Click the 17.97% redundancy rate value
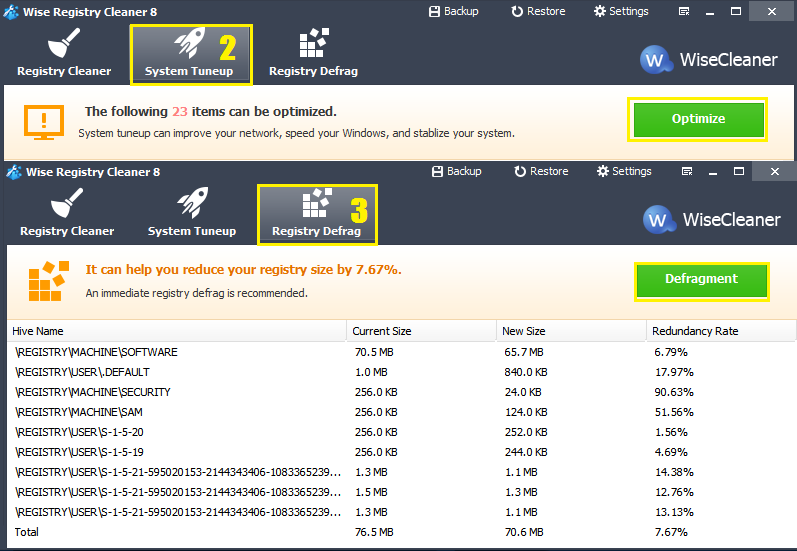This screenshot has height=551, width=797. coord(674,372)
